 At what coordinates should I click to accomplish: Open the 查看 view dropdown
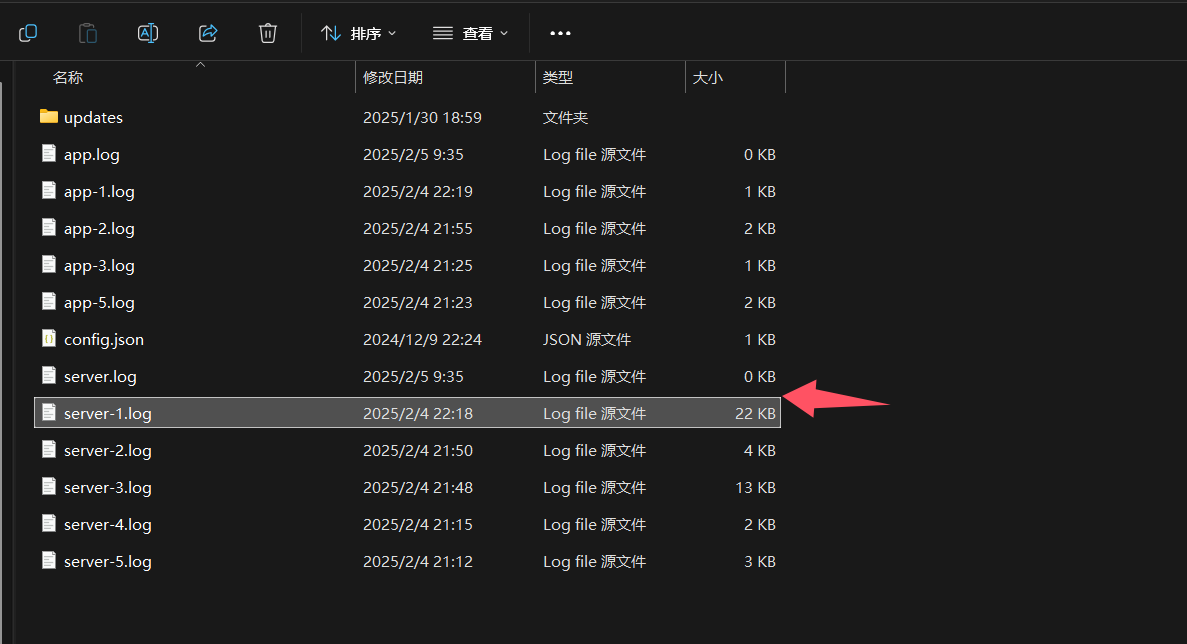[470, 33]
